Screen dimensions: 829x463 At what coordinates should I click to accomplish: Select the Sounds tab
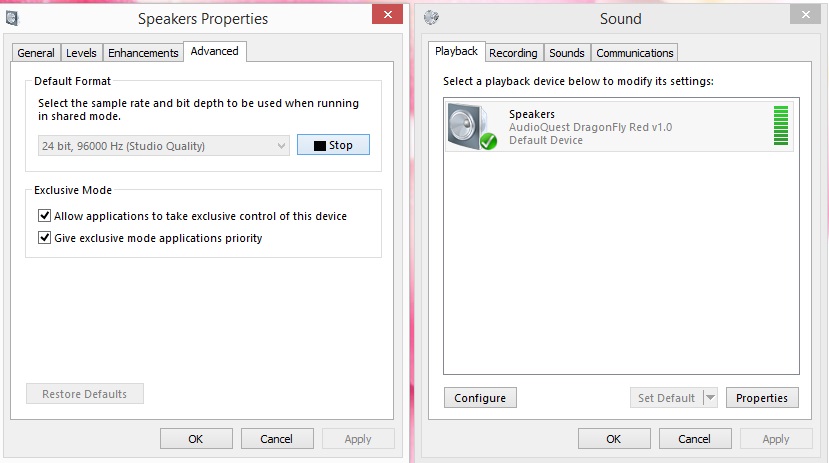tap(567, 53)
